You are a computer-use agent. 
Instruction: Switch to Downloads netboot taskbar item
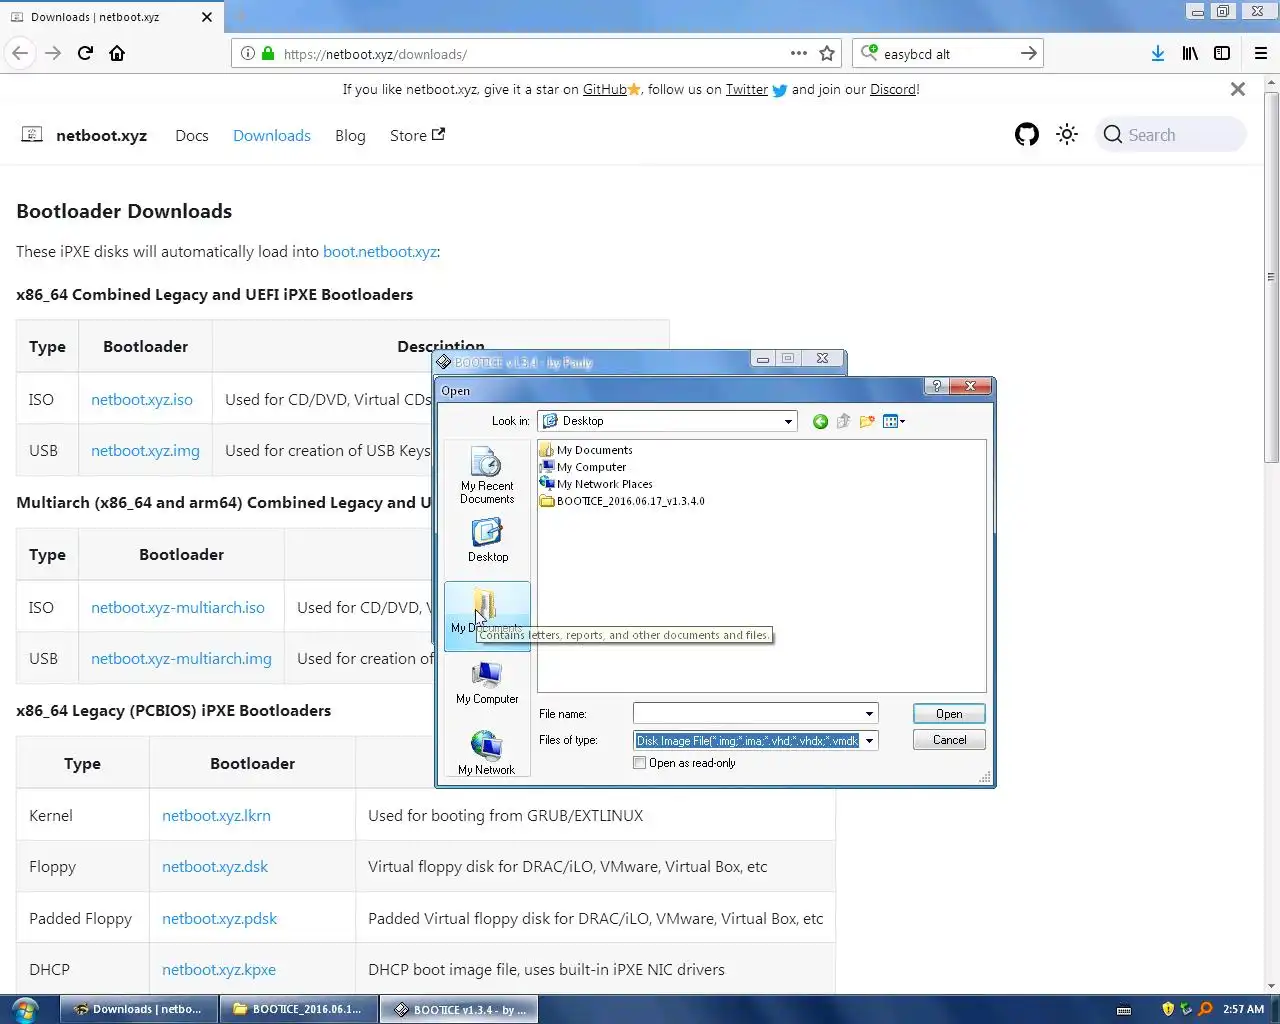coord(139,1009)
